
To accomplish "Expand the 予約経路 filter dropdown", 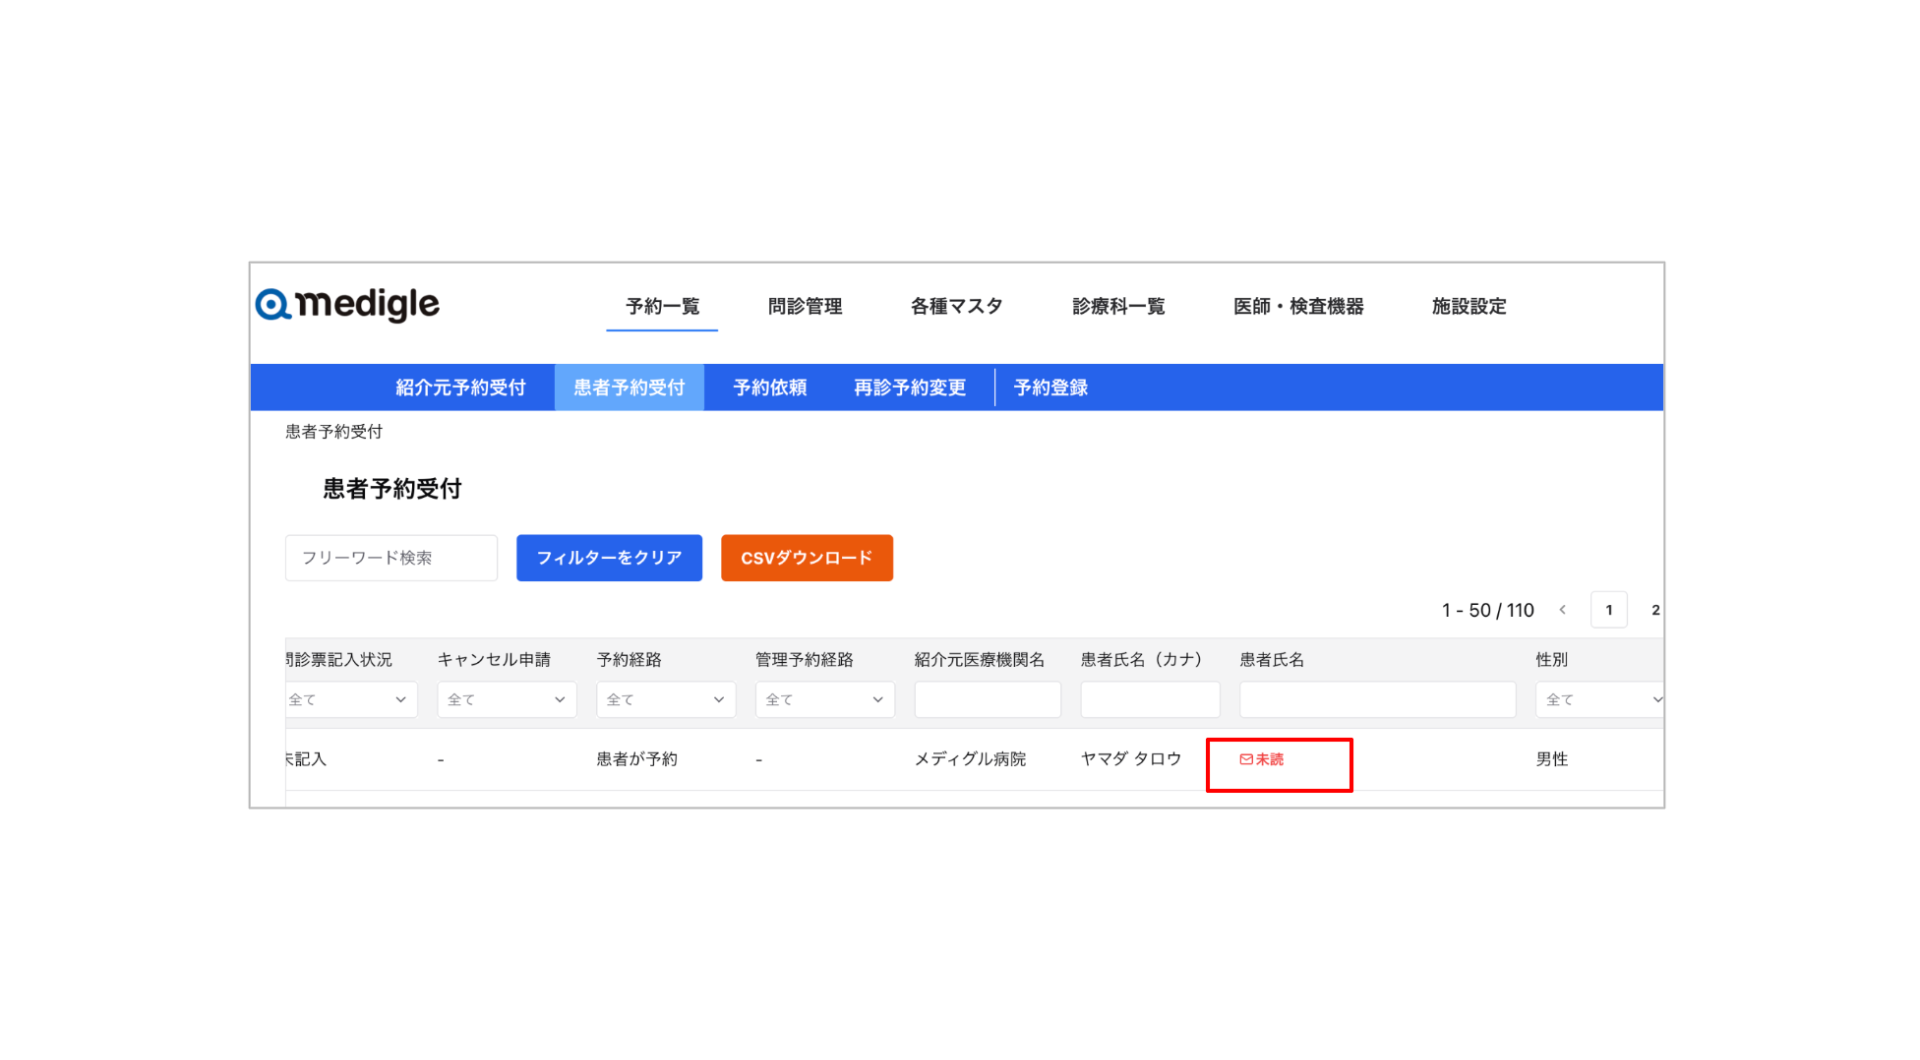I will coord(666,700).
